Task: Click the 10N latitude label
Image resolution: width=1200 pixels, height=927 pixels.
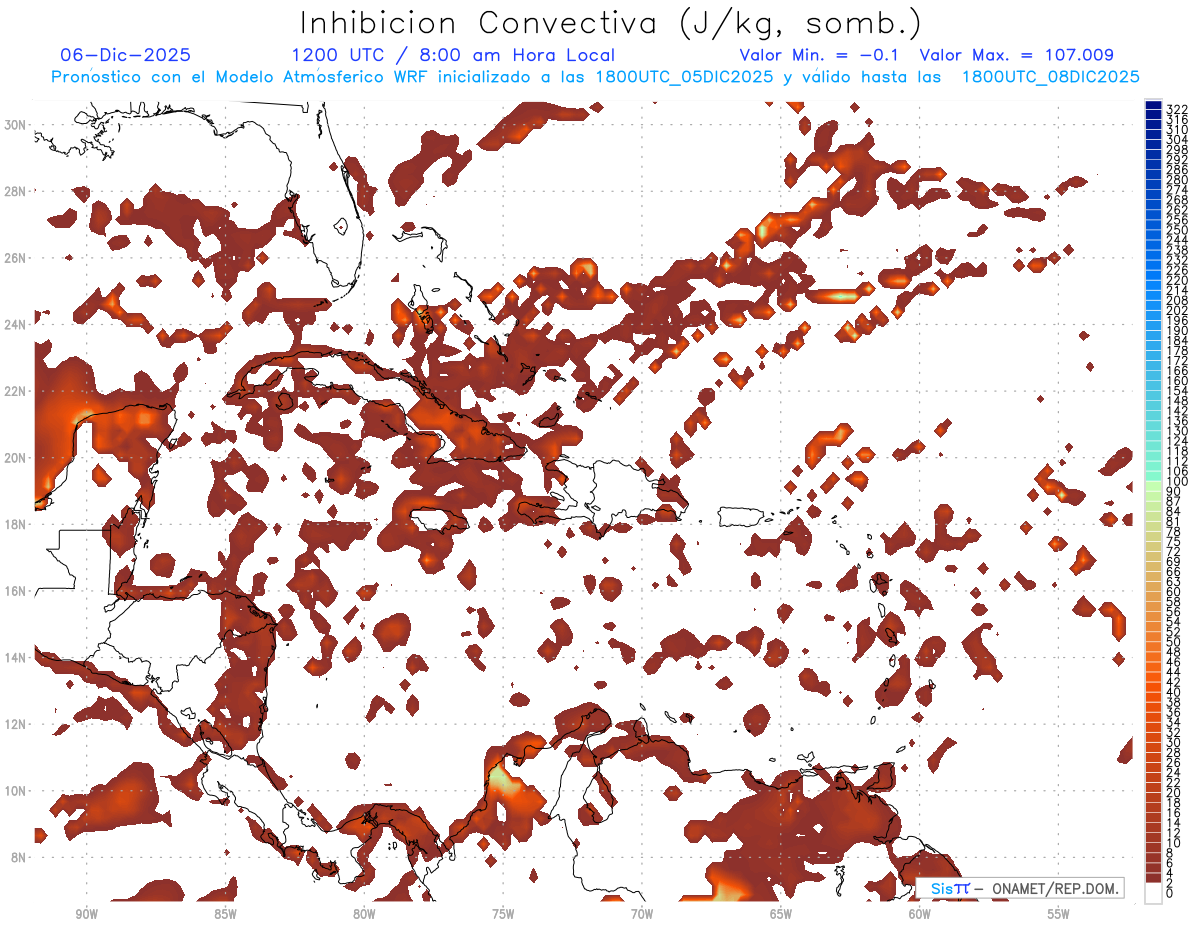Action: point(14,791)
